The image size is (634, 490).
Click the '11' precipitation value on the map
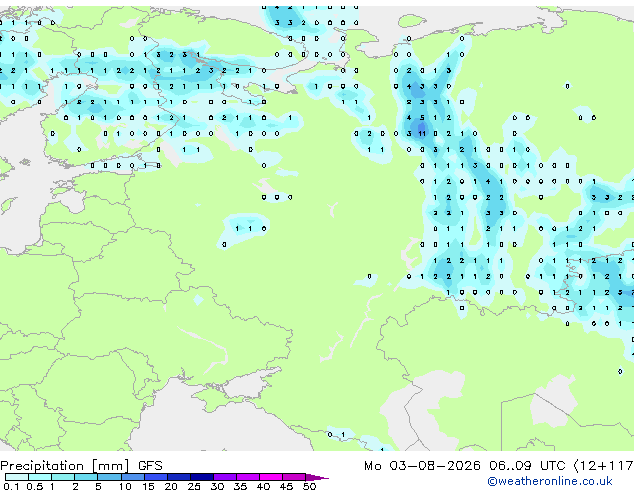click(422, 133)
